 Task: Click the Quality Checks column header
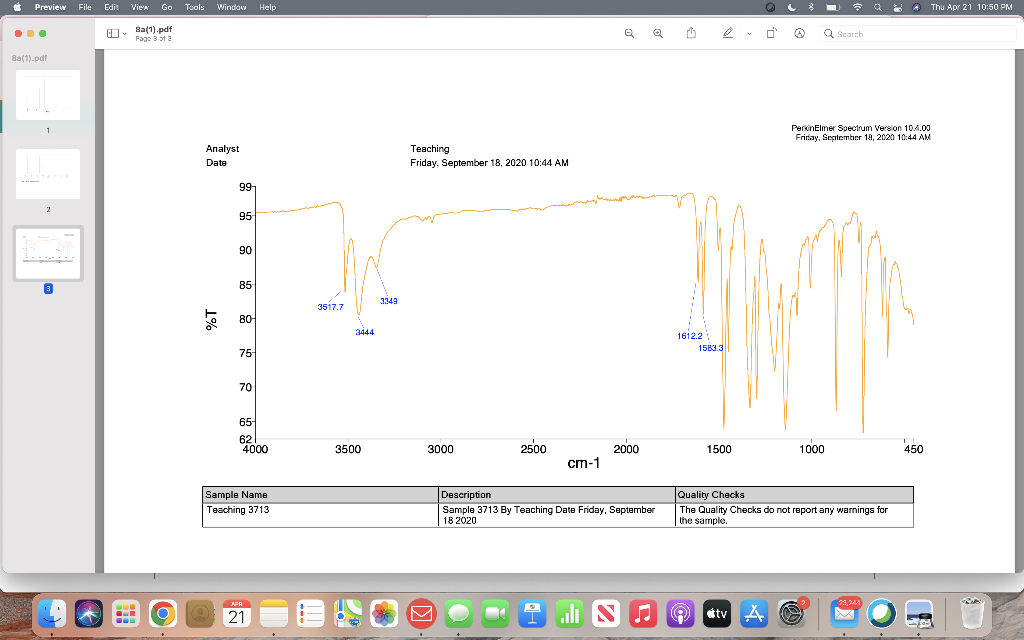point(794,494)
